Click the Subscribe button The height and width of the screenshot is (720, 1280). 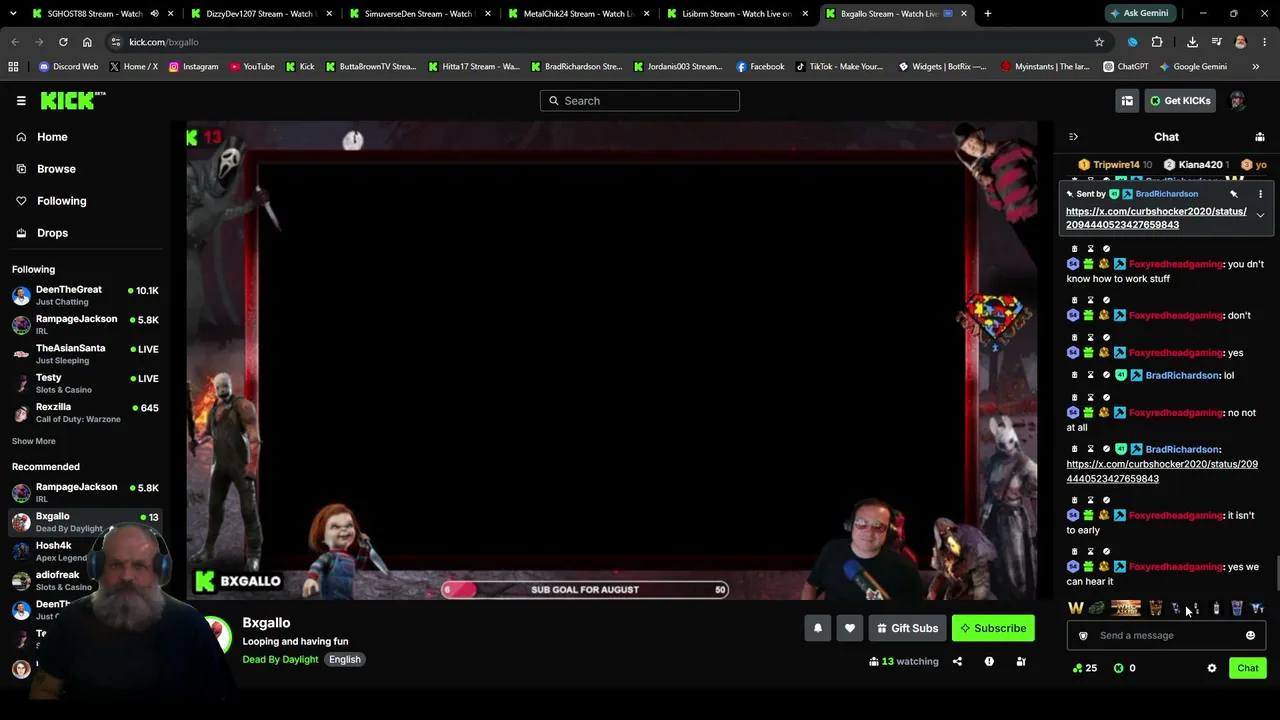pyautogui.click(x=993, y=628)
